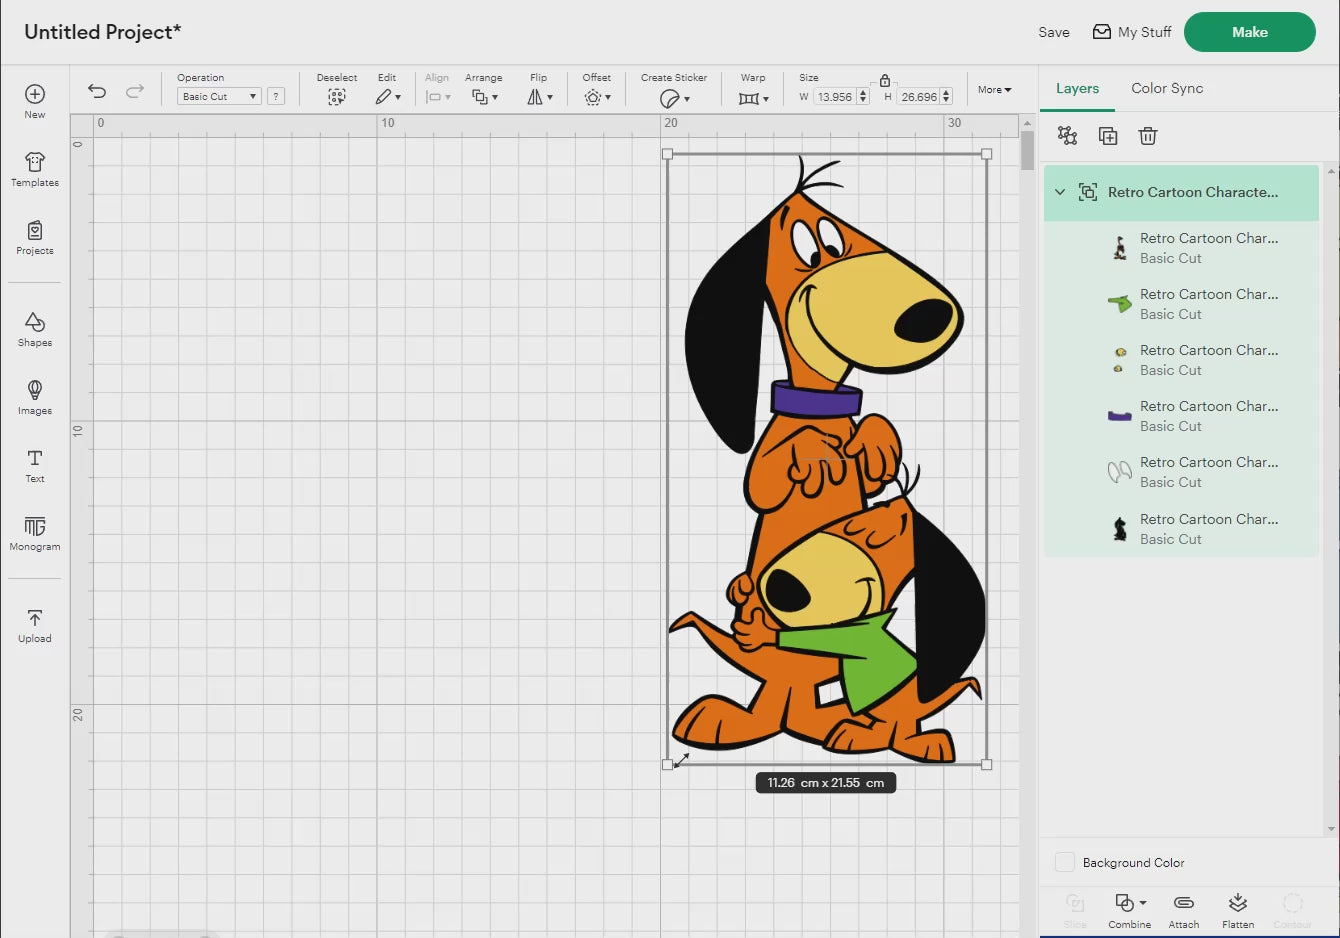Click the Save link
The width and height of the screenshot is (1340, 938).
[1054, 32]
